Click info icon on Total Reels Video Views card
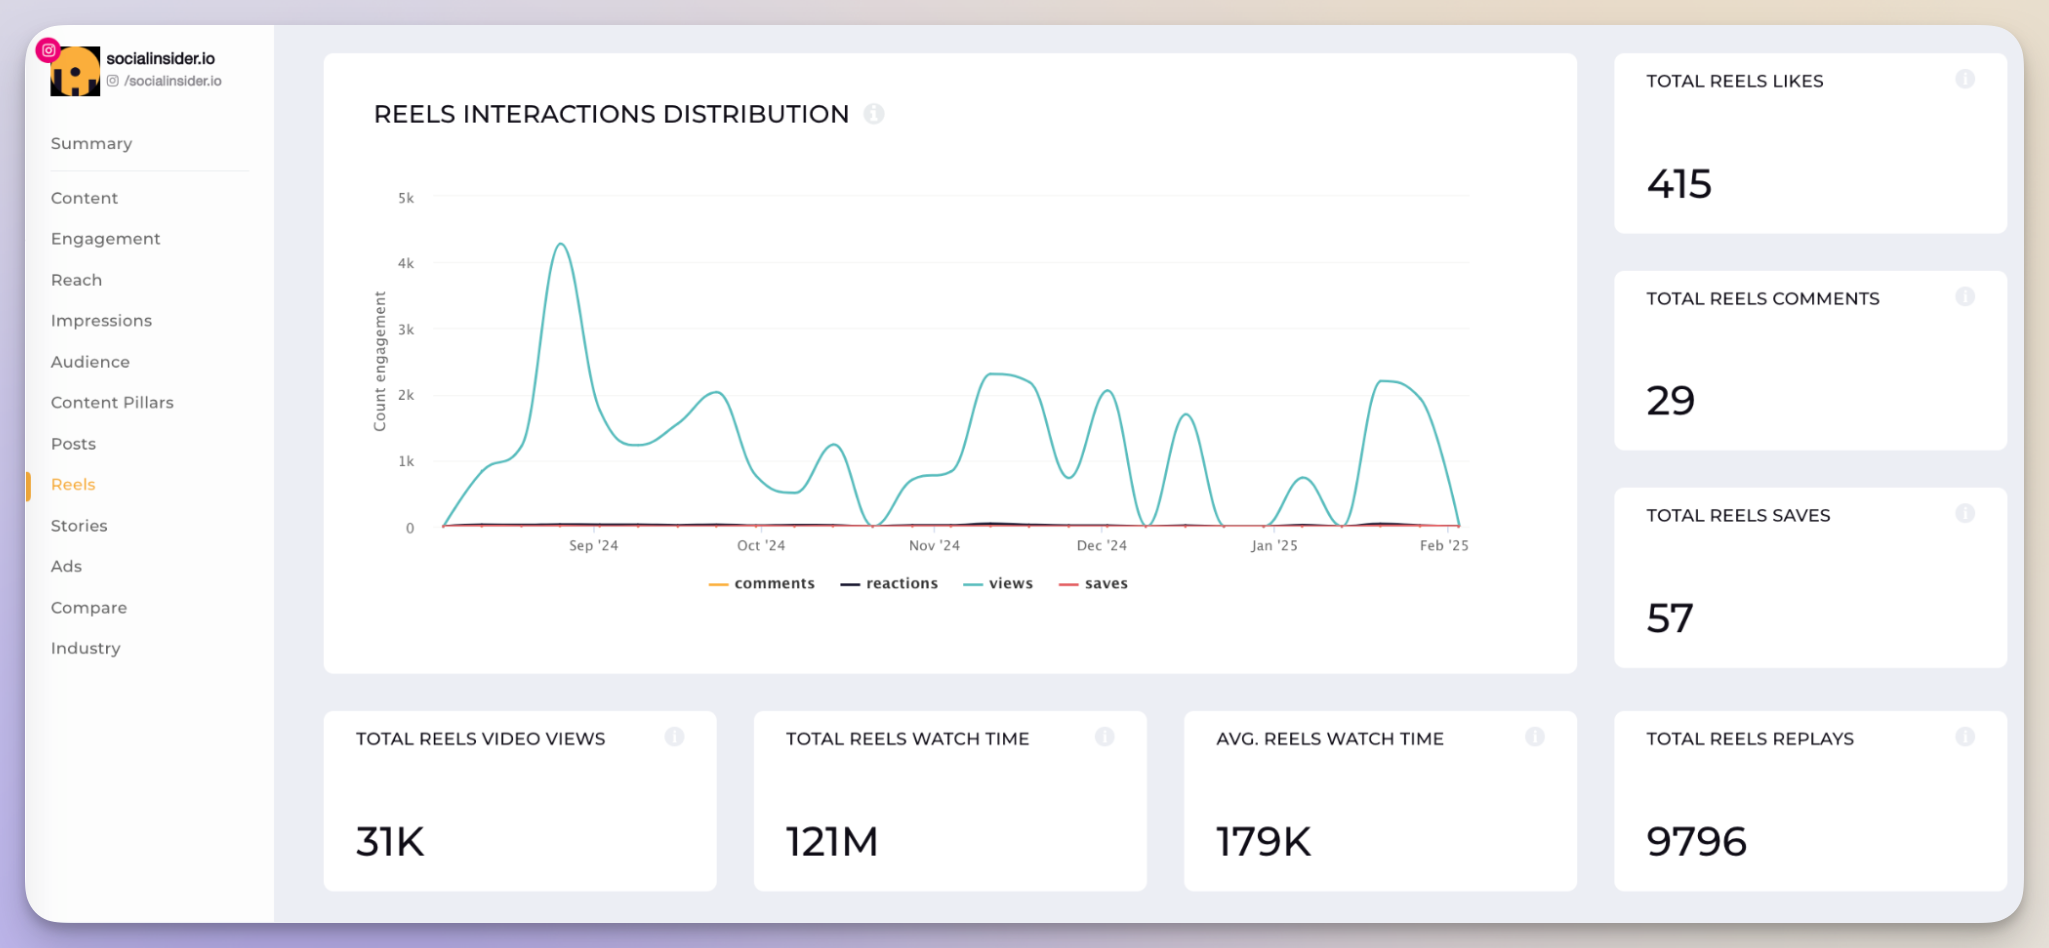The image size is (2049, 948). [674, 737]
